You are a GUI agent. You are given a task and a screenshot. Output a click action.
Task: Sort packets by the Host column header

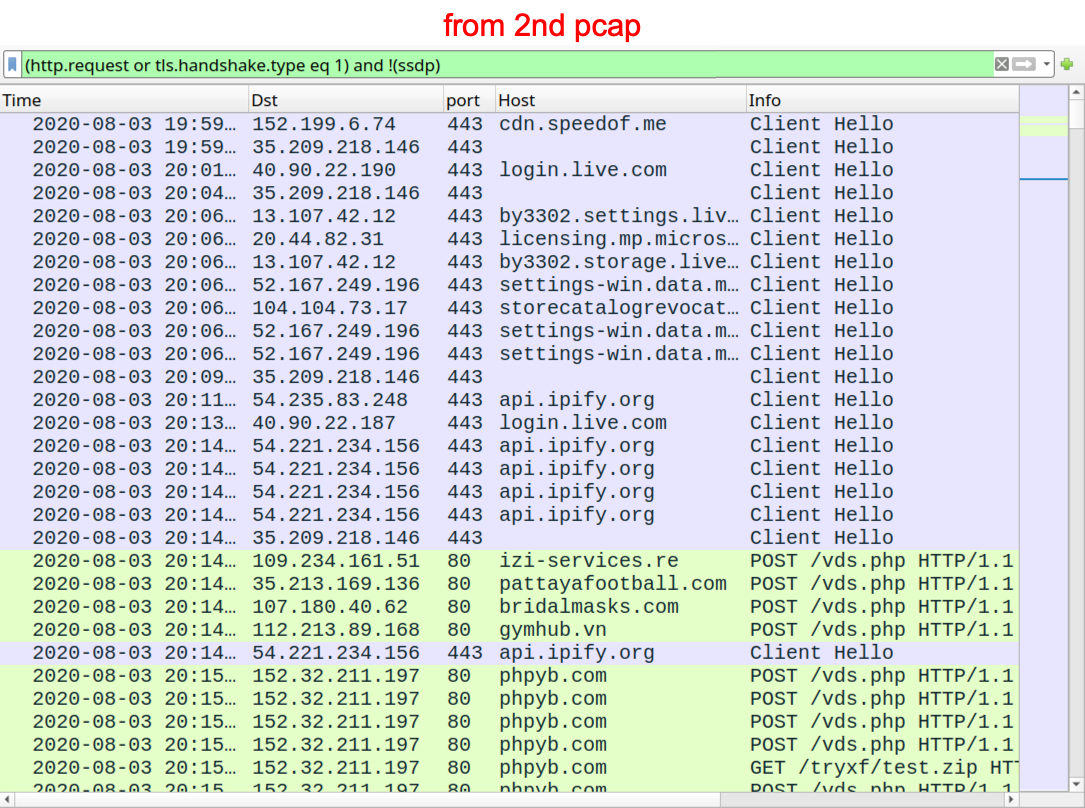(x=621, y=100)
